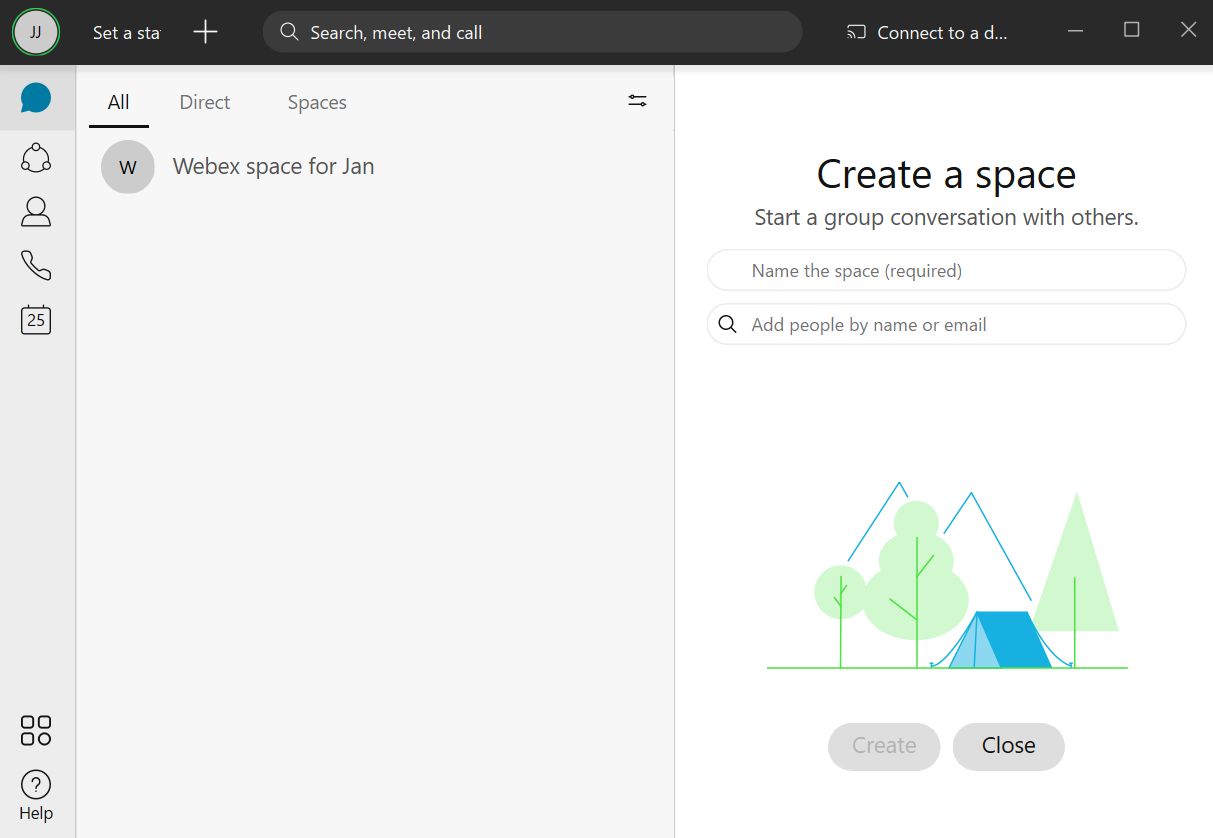This screenshot has width=1213, height=838.
Task: Open the Meetings calendar icon
Action: coord(36,319)
